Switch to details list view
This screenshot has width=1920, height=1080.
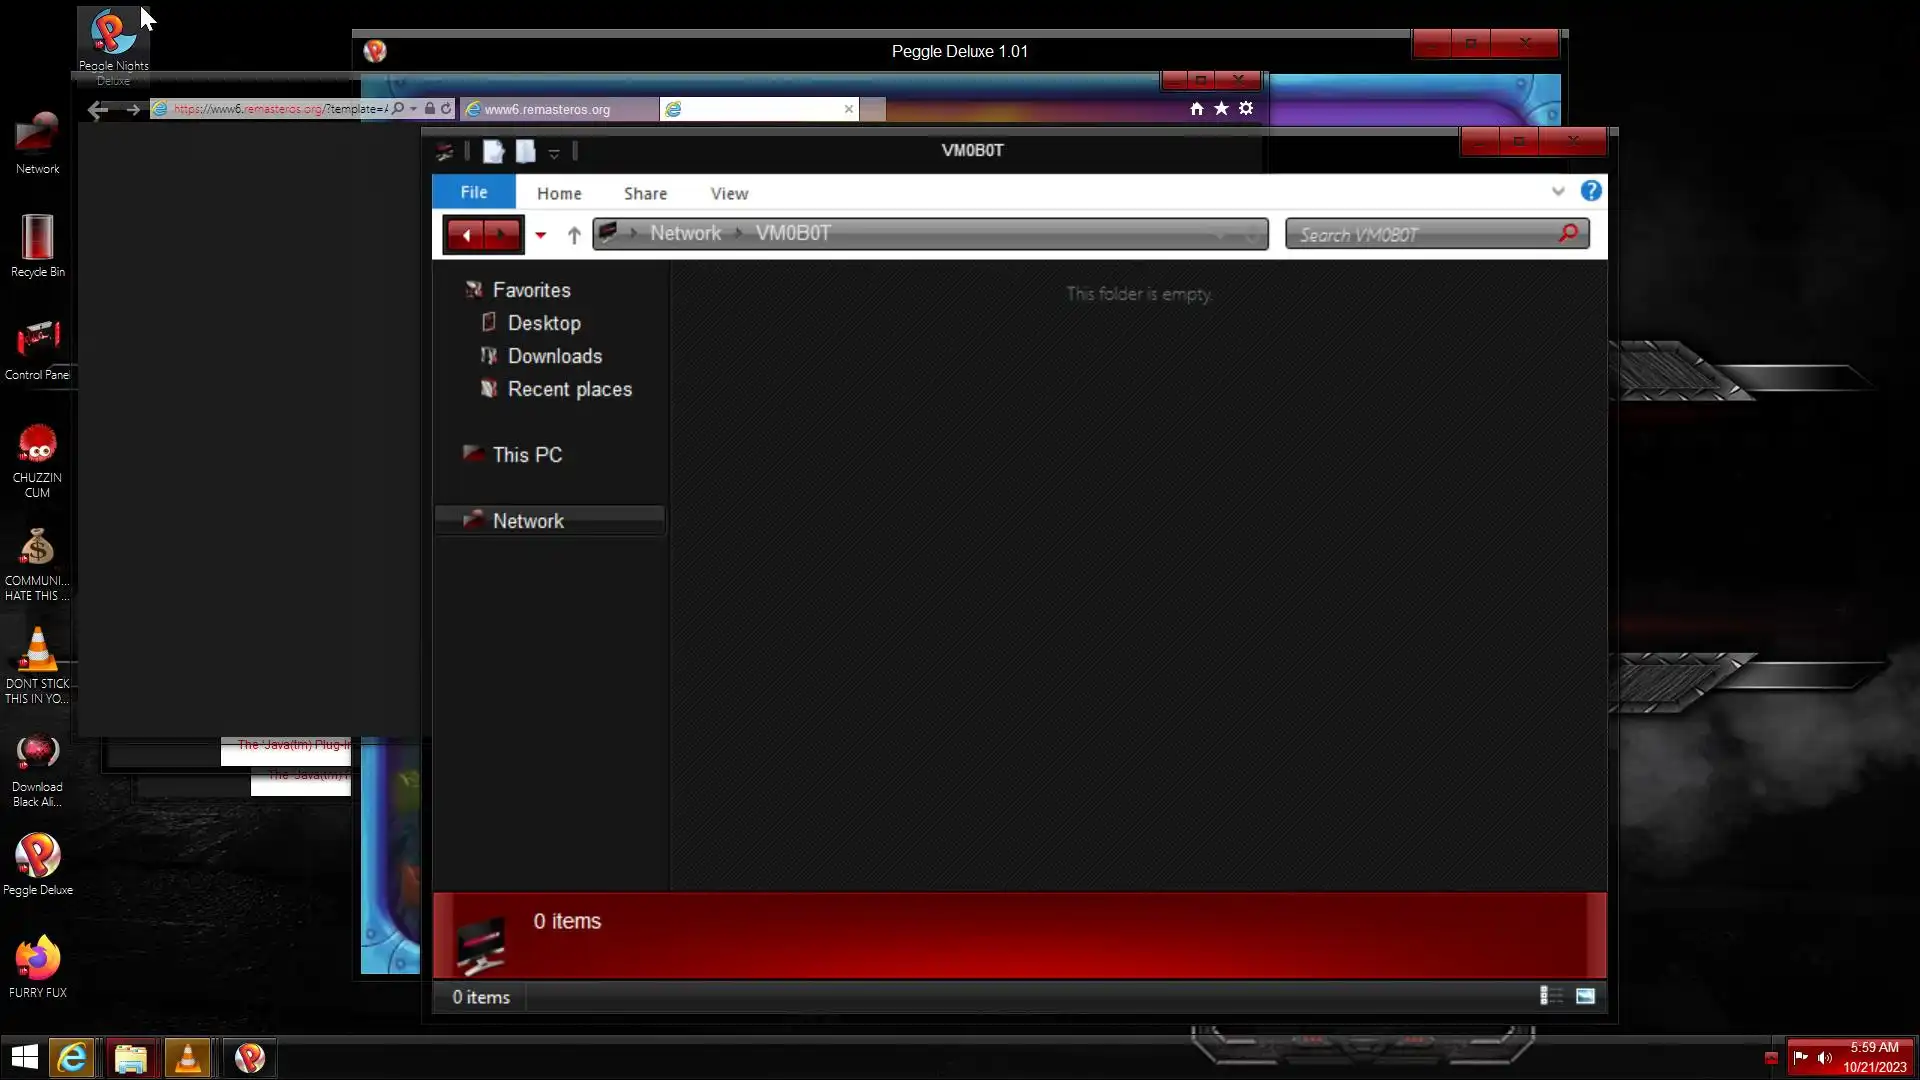pos(1551,996)
